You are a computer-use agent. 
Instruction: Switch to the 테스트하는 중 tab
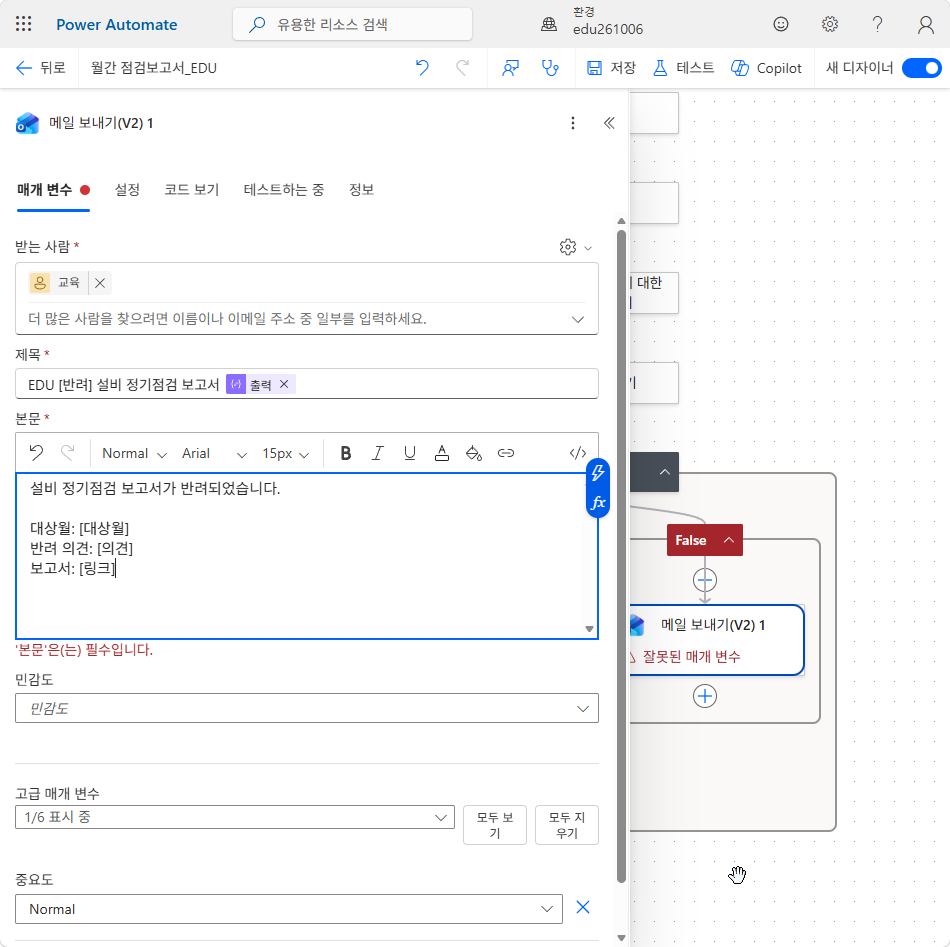[x=284, y=190]
